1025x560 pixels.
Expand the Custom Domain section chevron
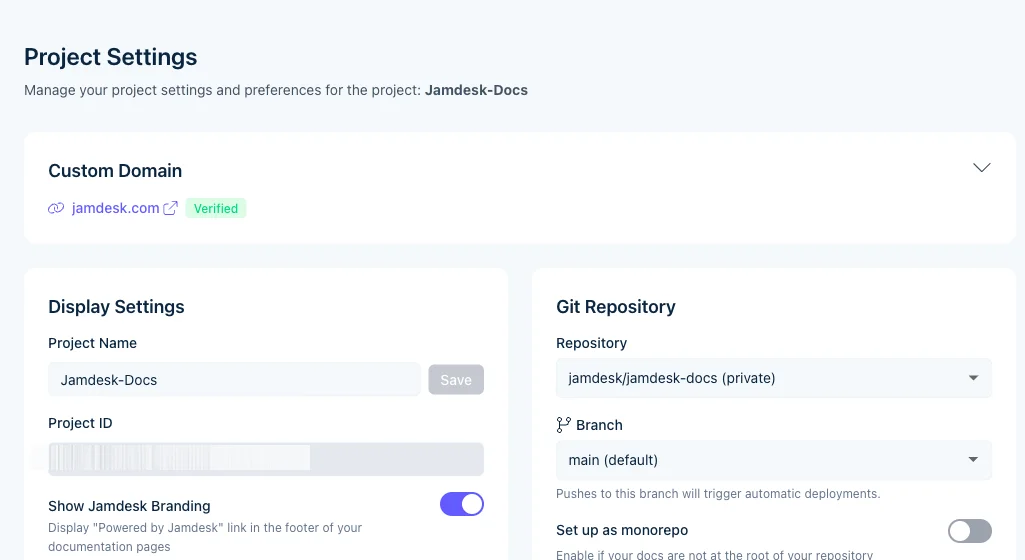click(x=982, y=168)
